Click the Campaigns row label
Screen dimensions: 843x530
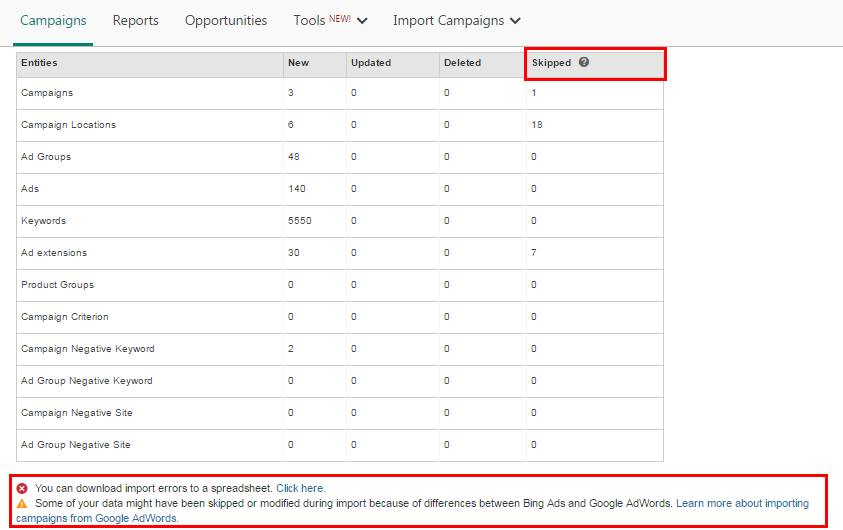tap(47, 93)
